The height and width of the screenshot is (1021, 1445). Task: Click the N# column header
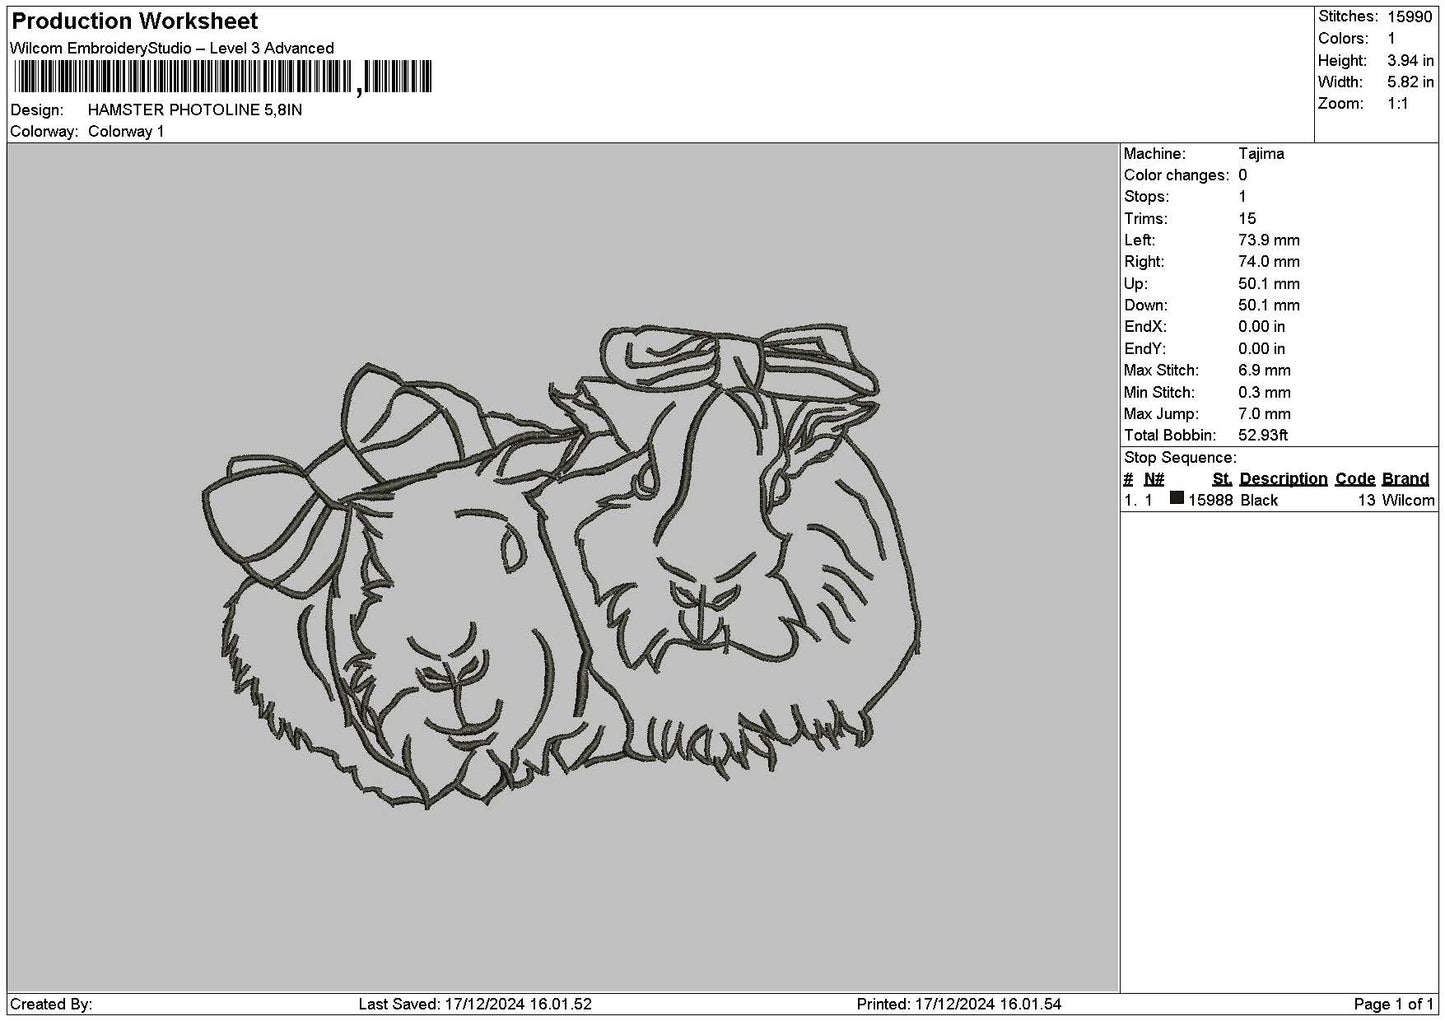click(1154, 479)
